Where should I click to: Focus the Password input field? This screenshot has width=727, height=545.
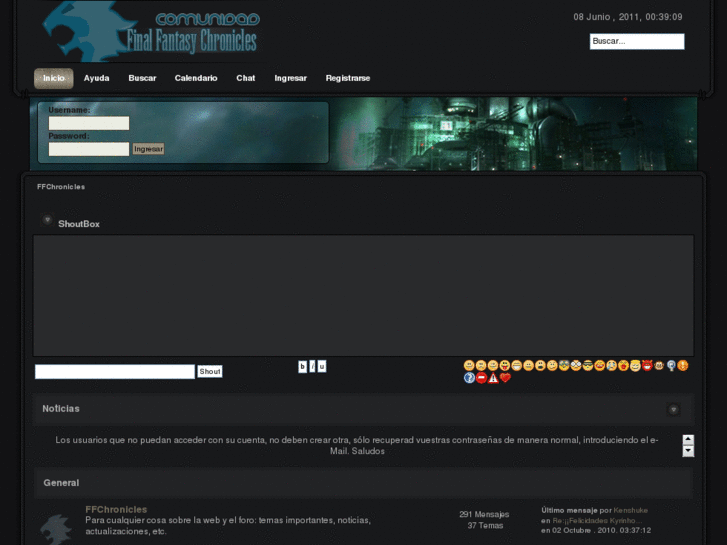click(89, 149)
